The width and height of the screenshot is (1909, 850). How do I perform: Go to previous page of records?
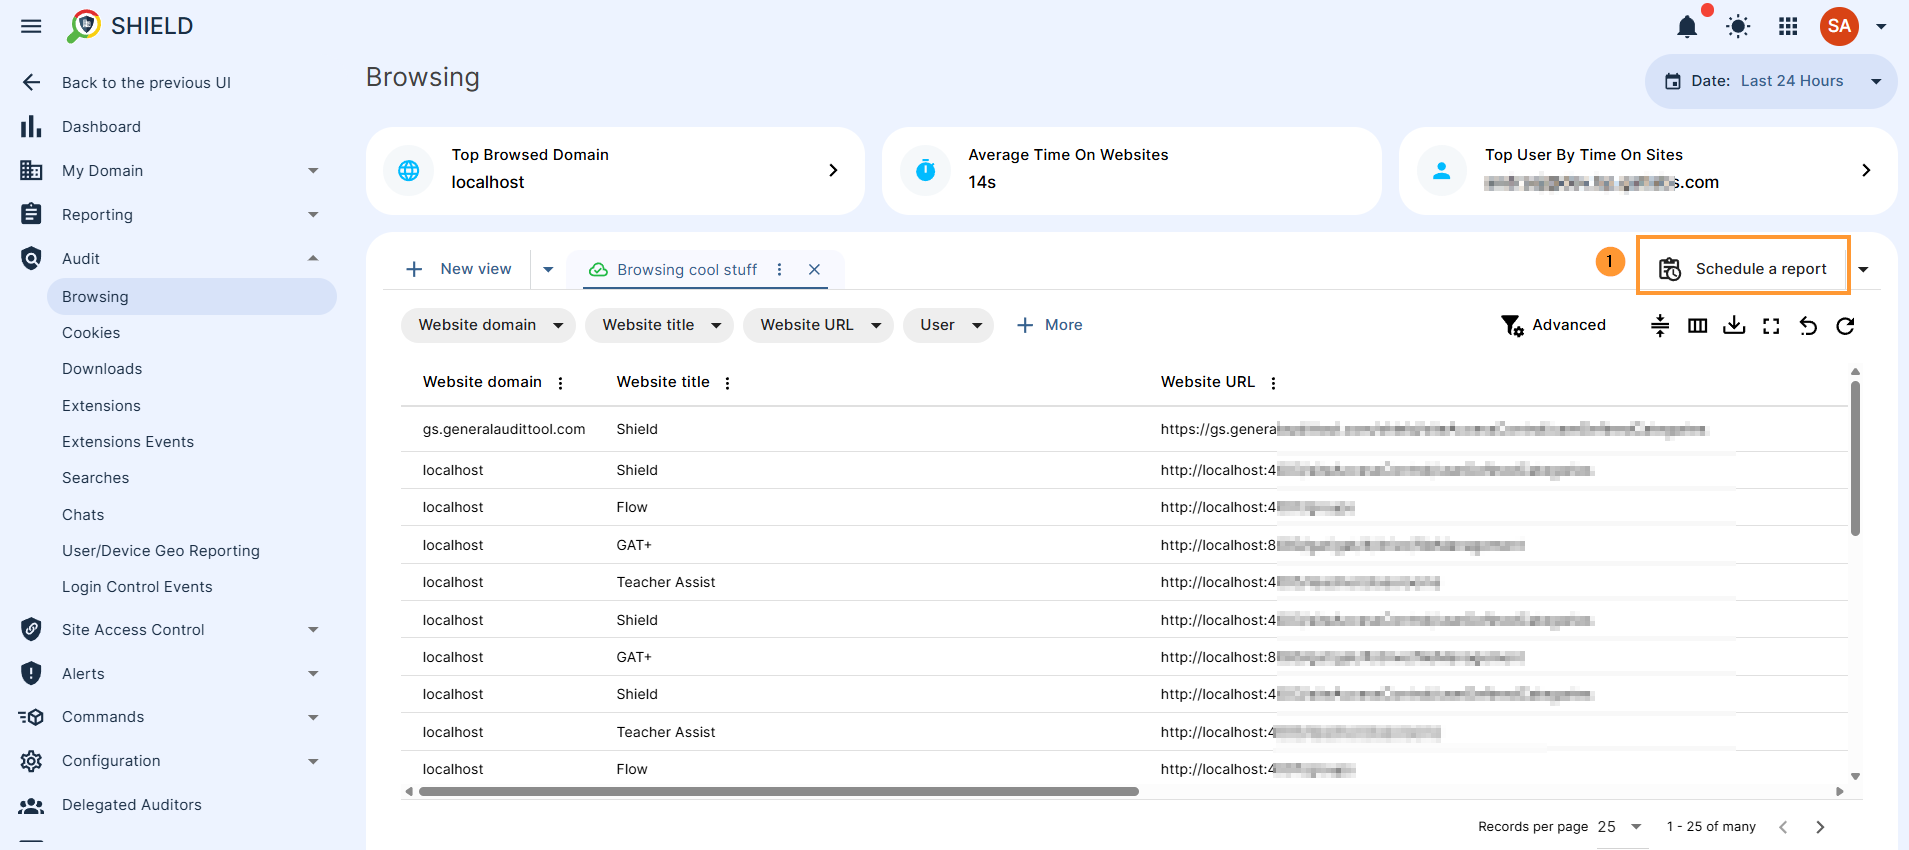coord(1783,827)
